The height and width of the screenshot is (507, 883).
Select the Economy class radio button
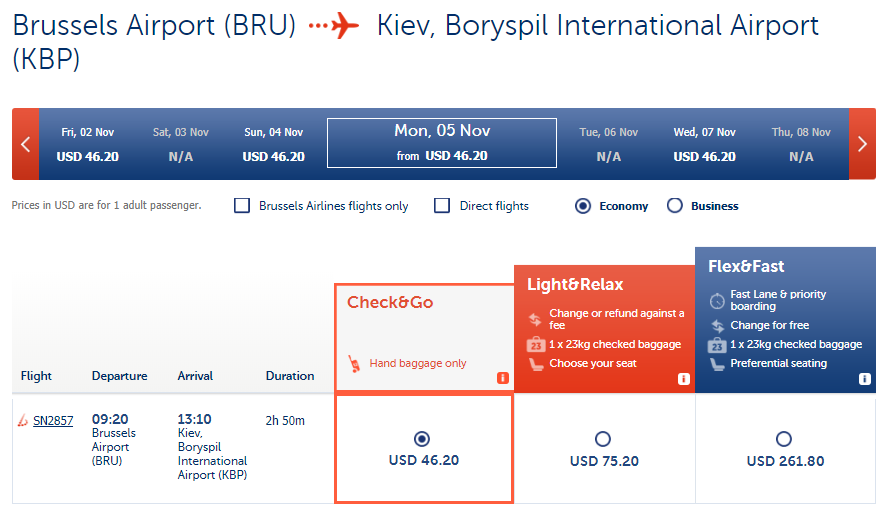pos(583,206)
